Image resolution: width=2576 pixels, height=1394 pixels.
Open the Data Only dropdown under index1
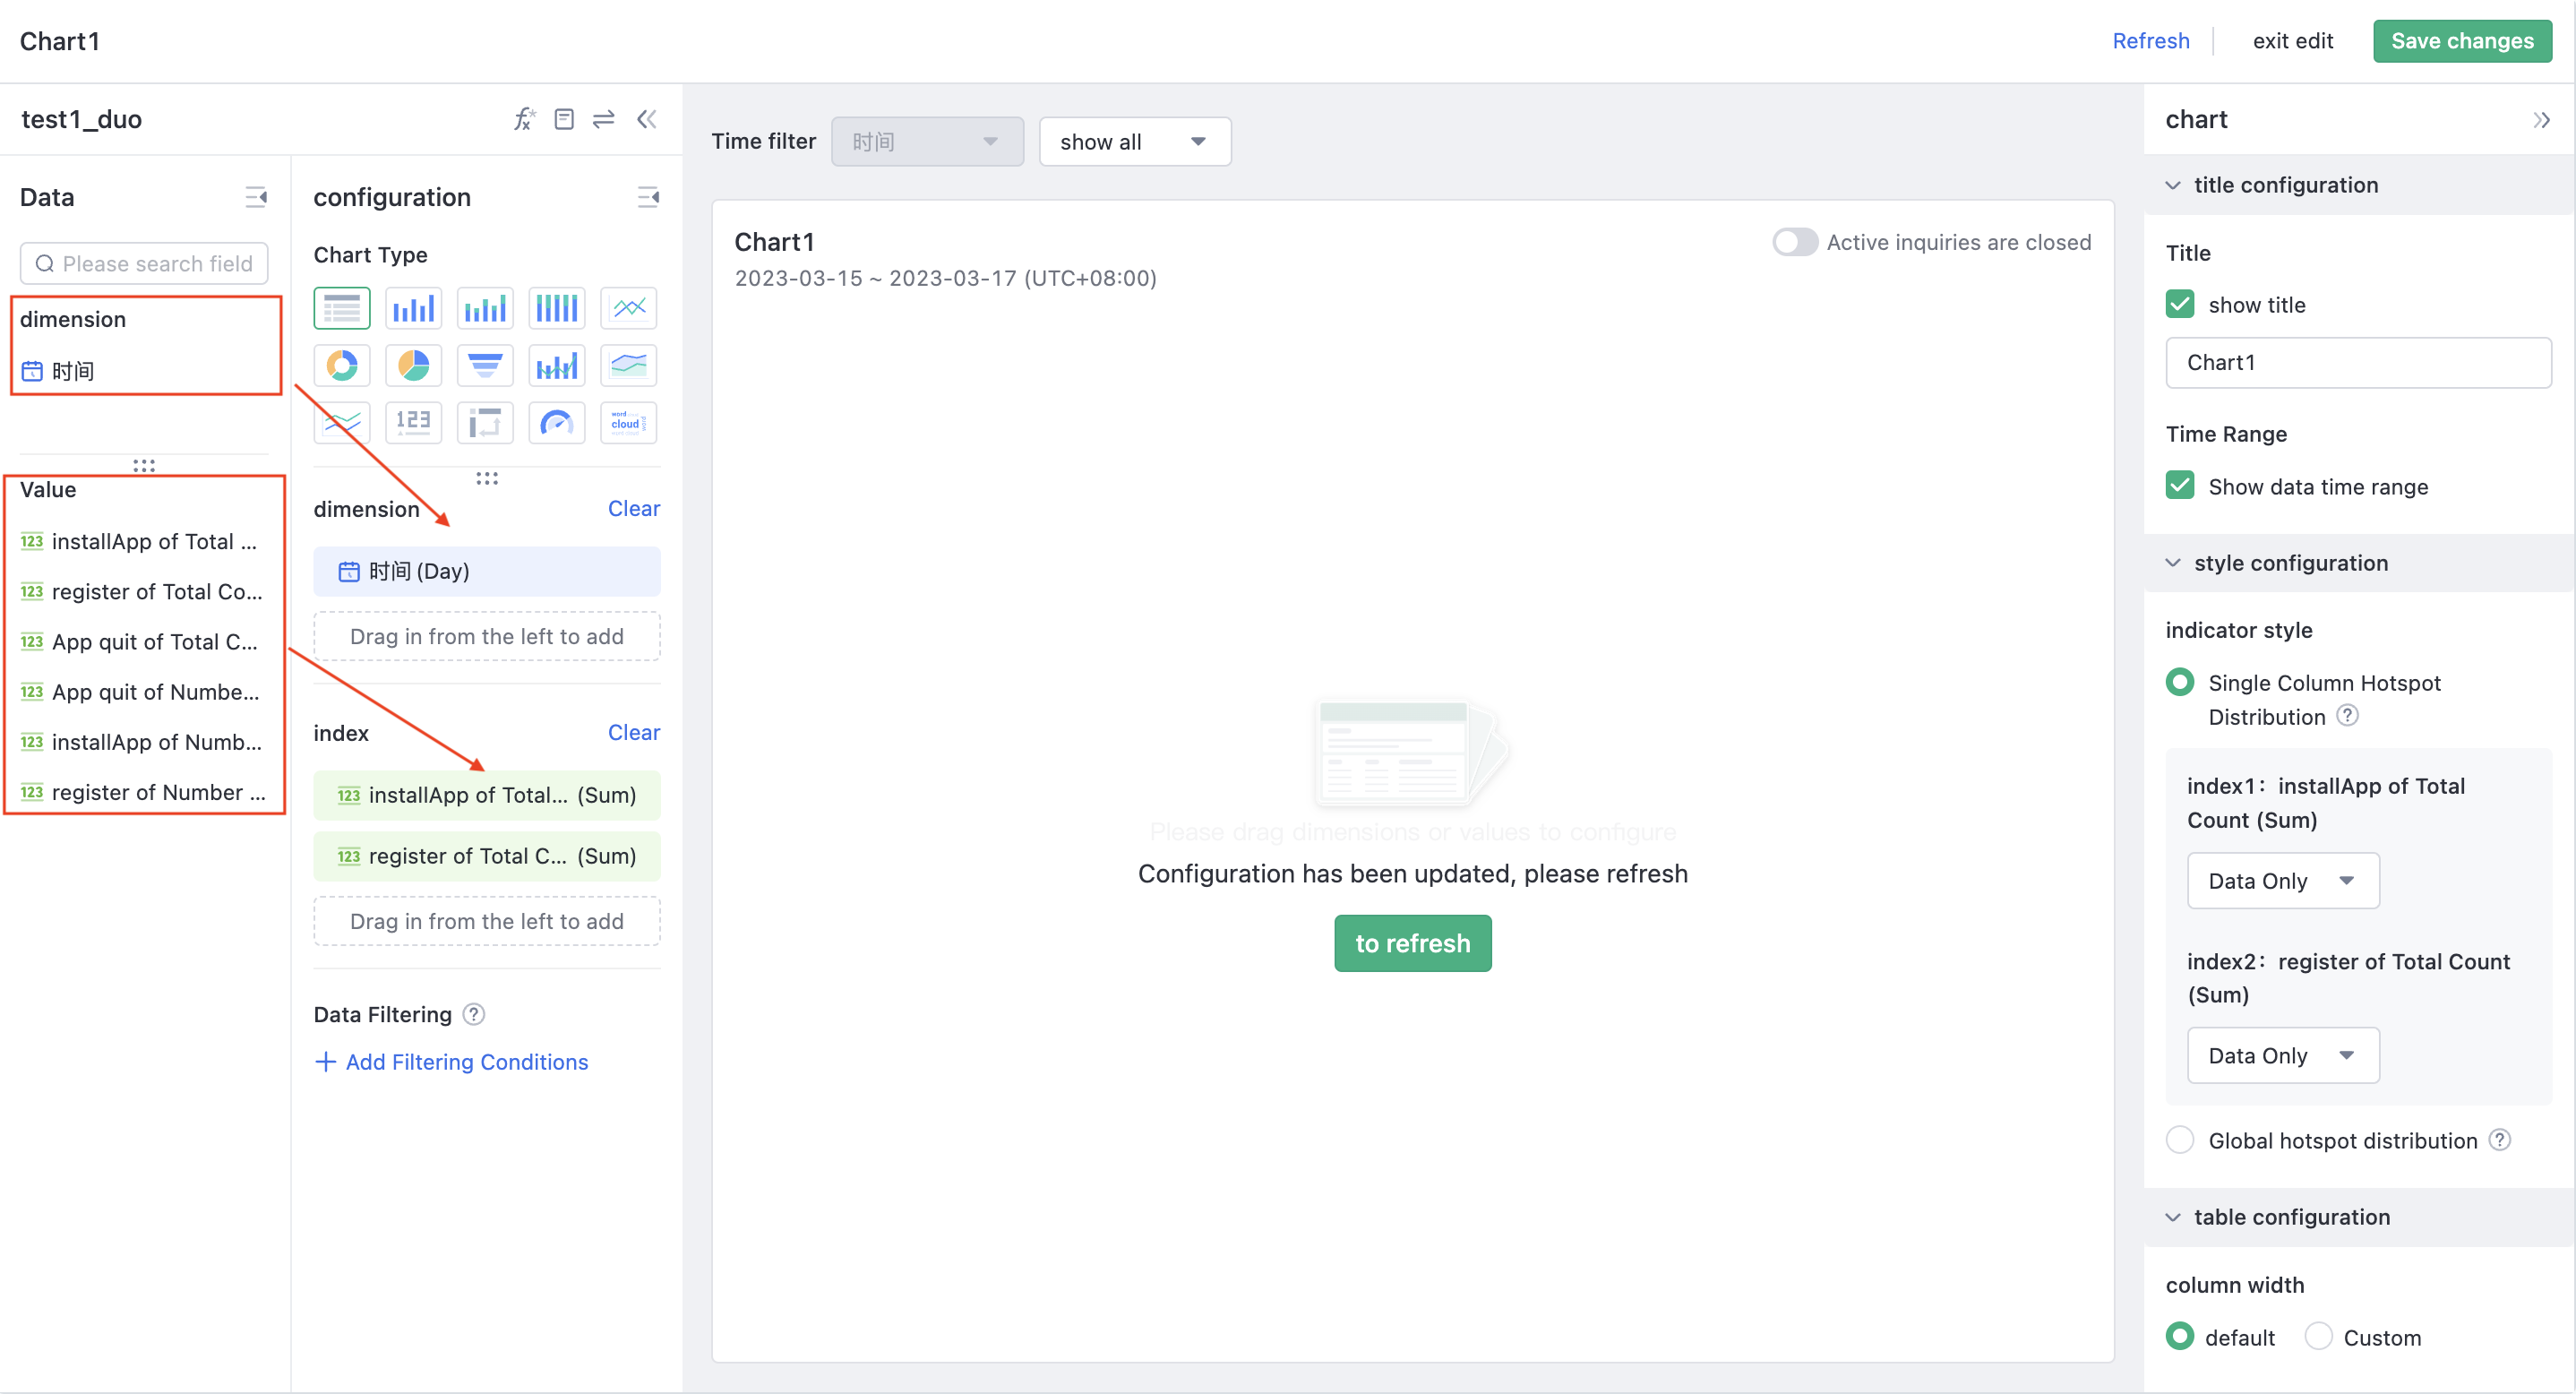point(2282,881)
